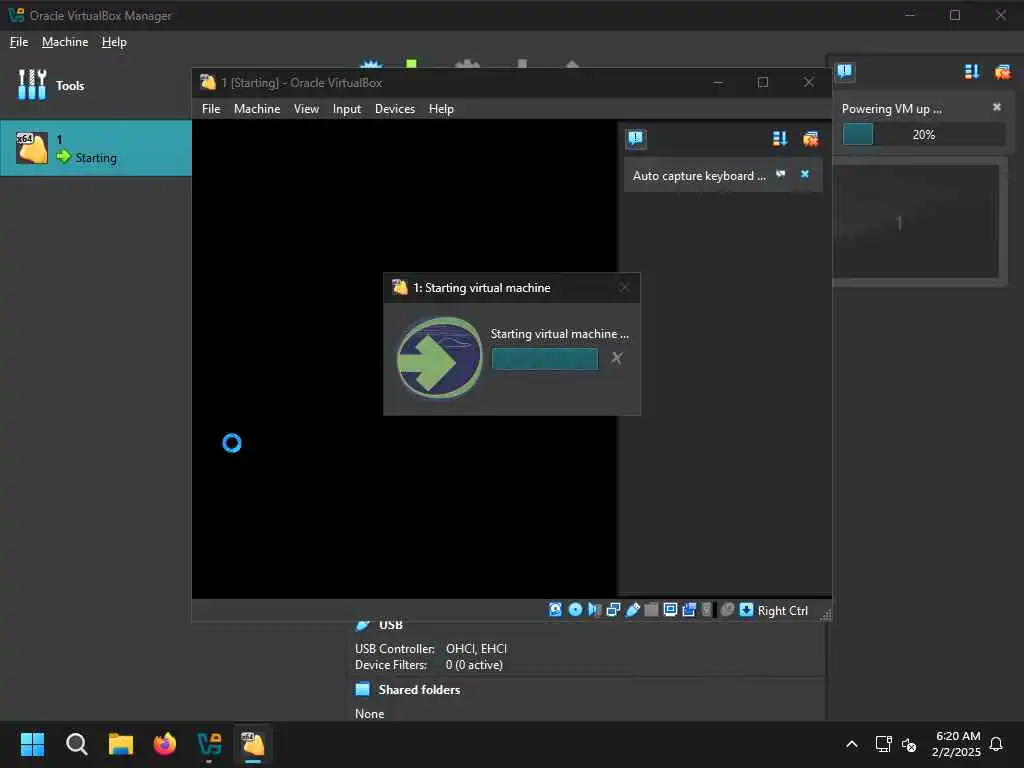
Task: Toggle notification center icon in Manager window
Action: coord(844,71)
